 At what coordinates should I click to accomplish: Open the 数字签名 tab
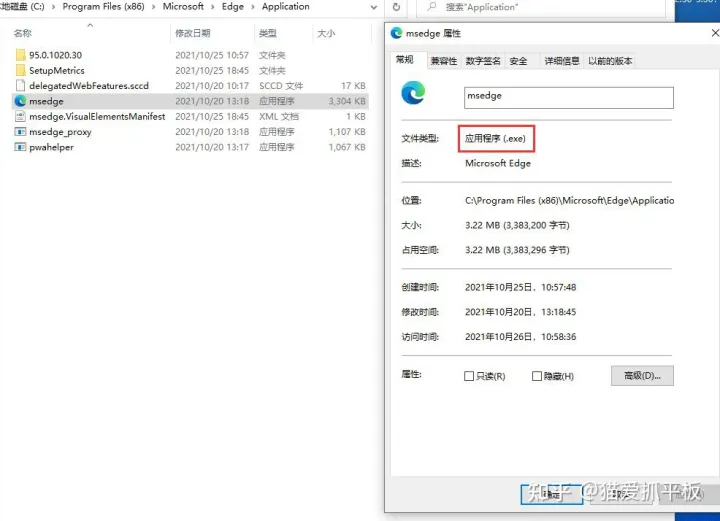483,61
